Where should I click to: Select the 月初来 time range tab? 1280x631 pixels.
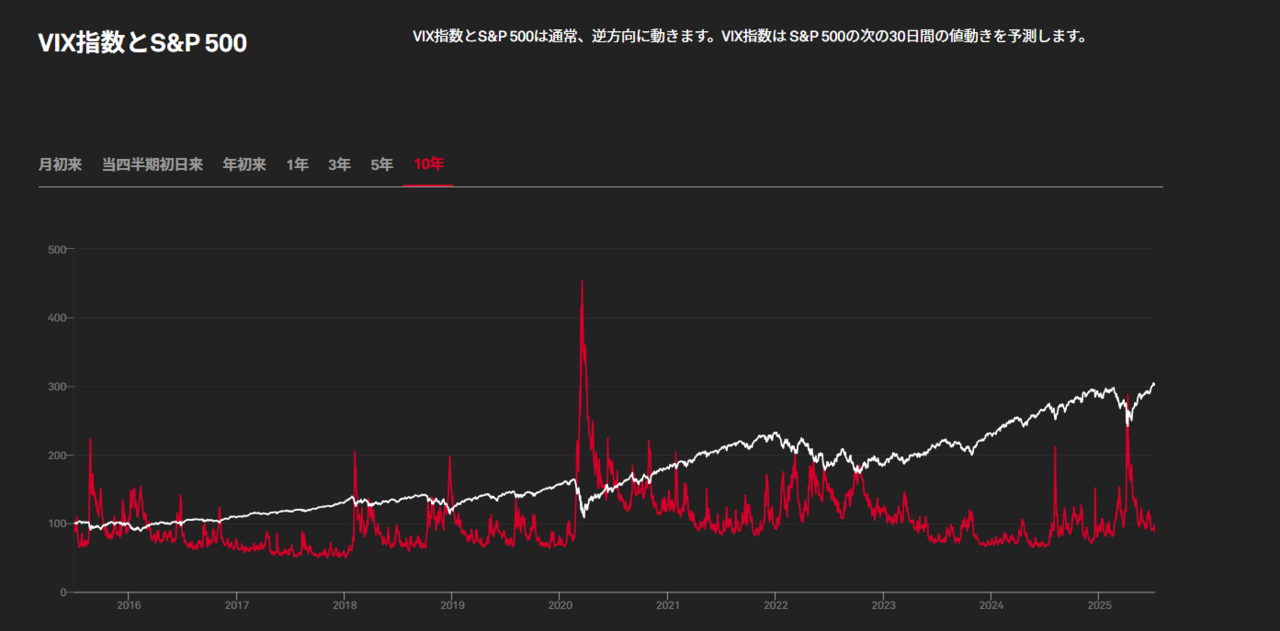[x=60, y=165]
